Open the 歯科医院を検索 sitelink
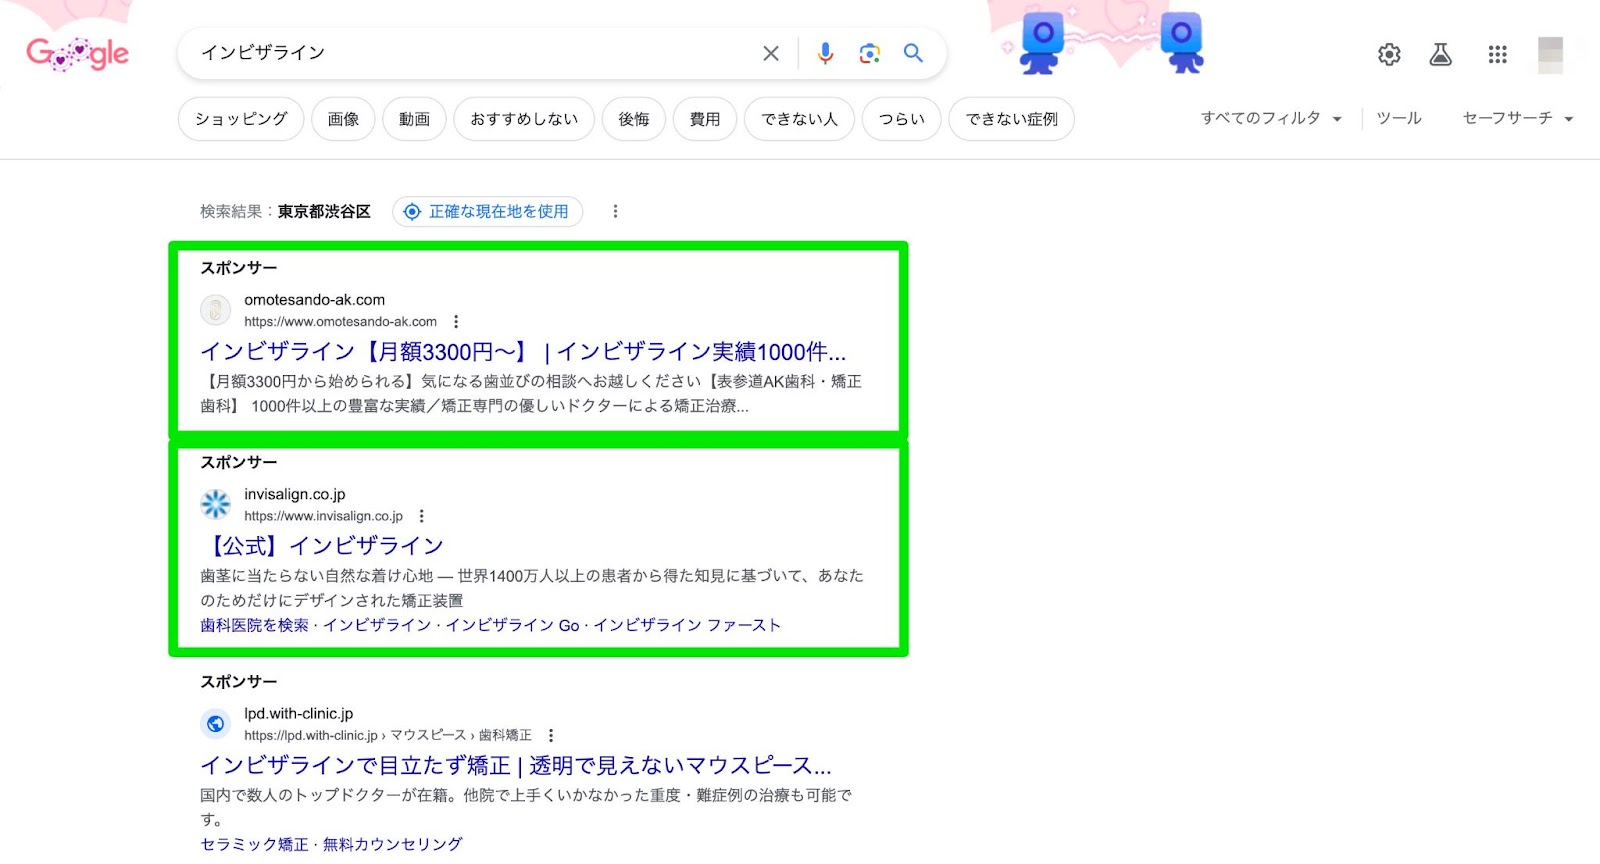Image resolution: width=1600 pixels, height=864 pixels. tap(254, 625)
